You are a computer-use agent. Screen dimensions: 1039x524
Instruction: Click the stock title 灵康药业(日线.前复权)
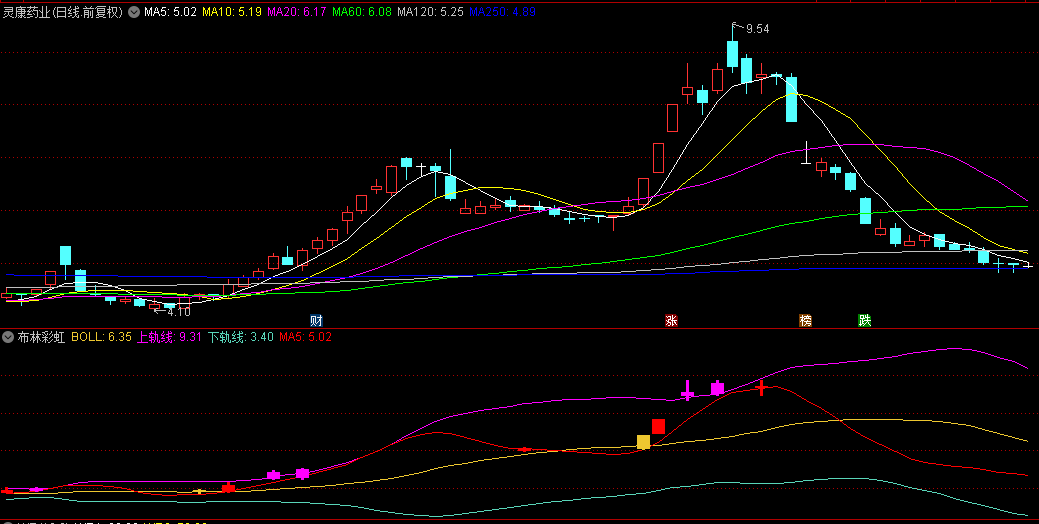coord(63,12)
